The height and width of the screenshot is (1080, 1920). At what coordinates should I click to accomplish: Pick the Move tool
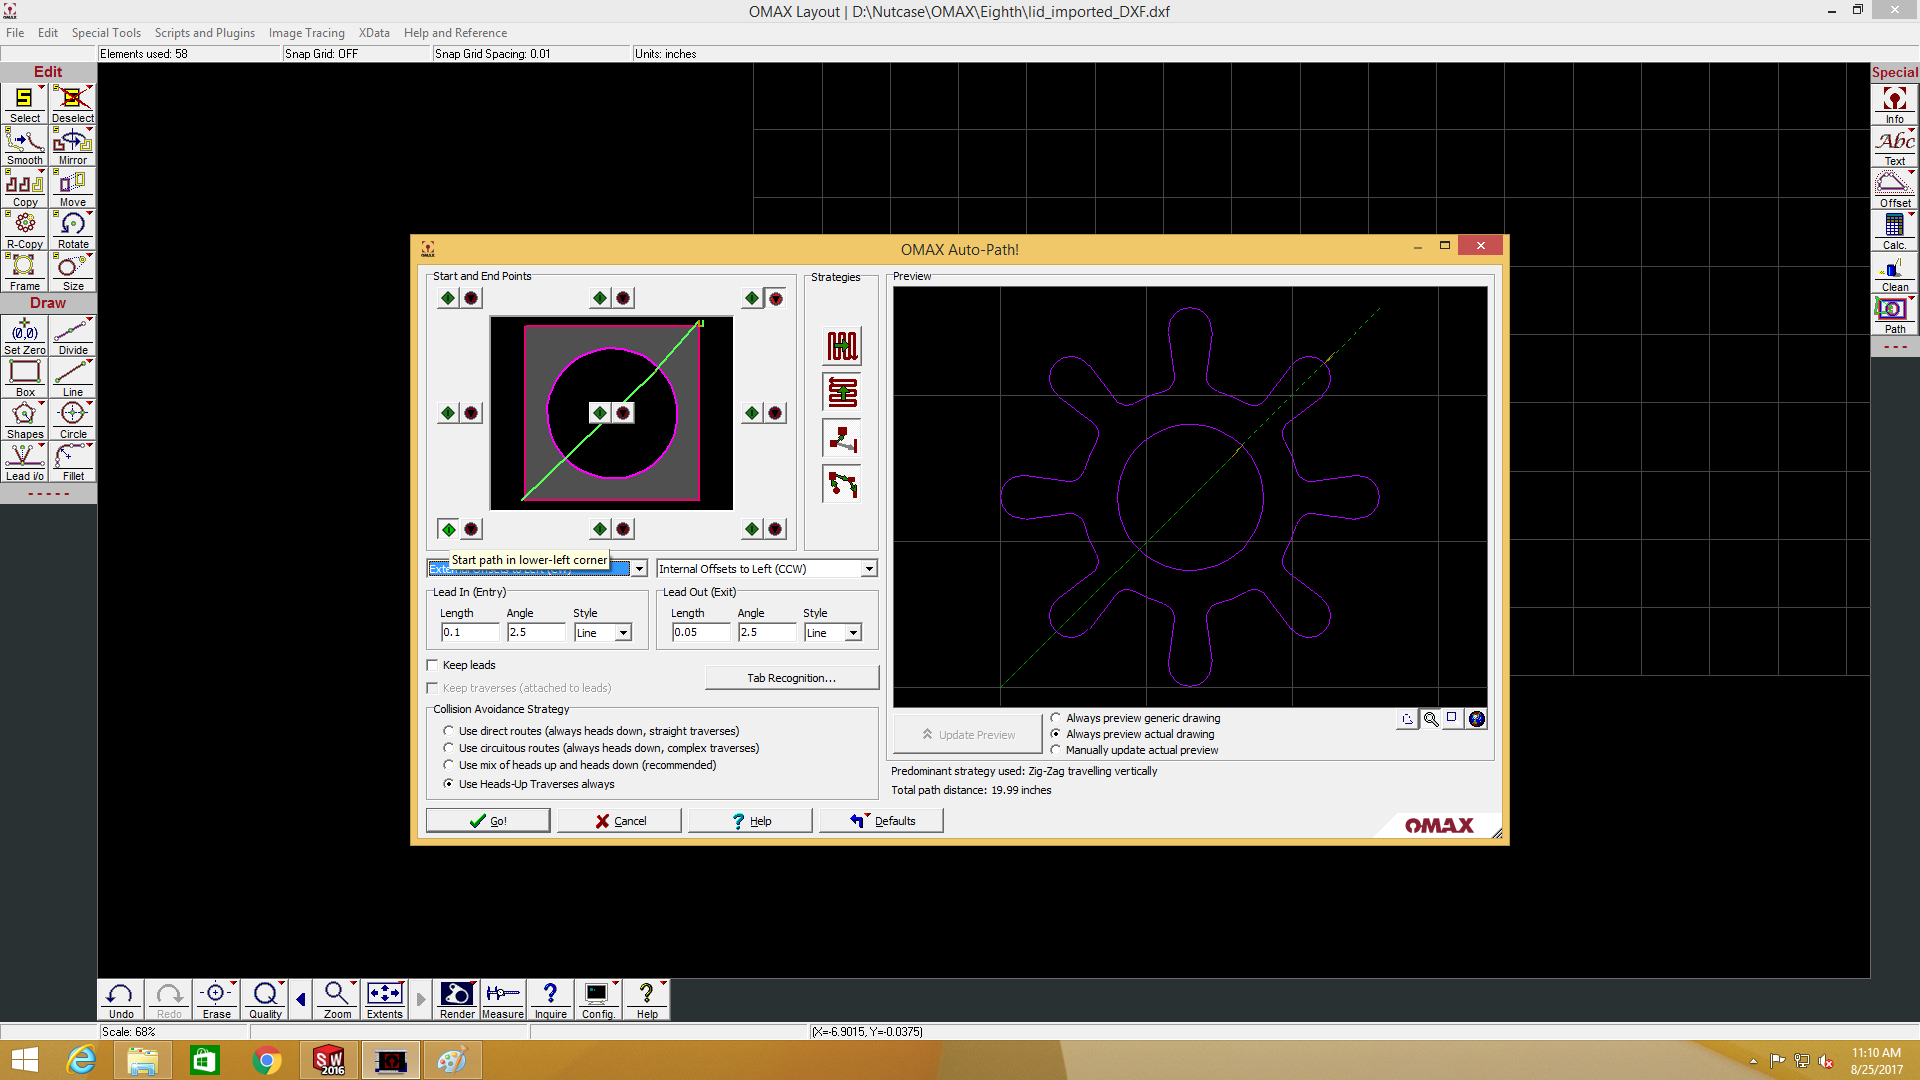72,189
